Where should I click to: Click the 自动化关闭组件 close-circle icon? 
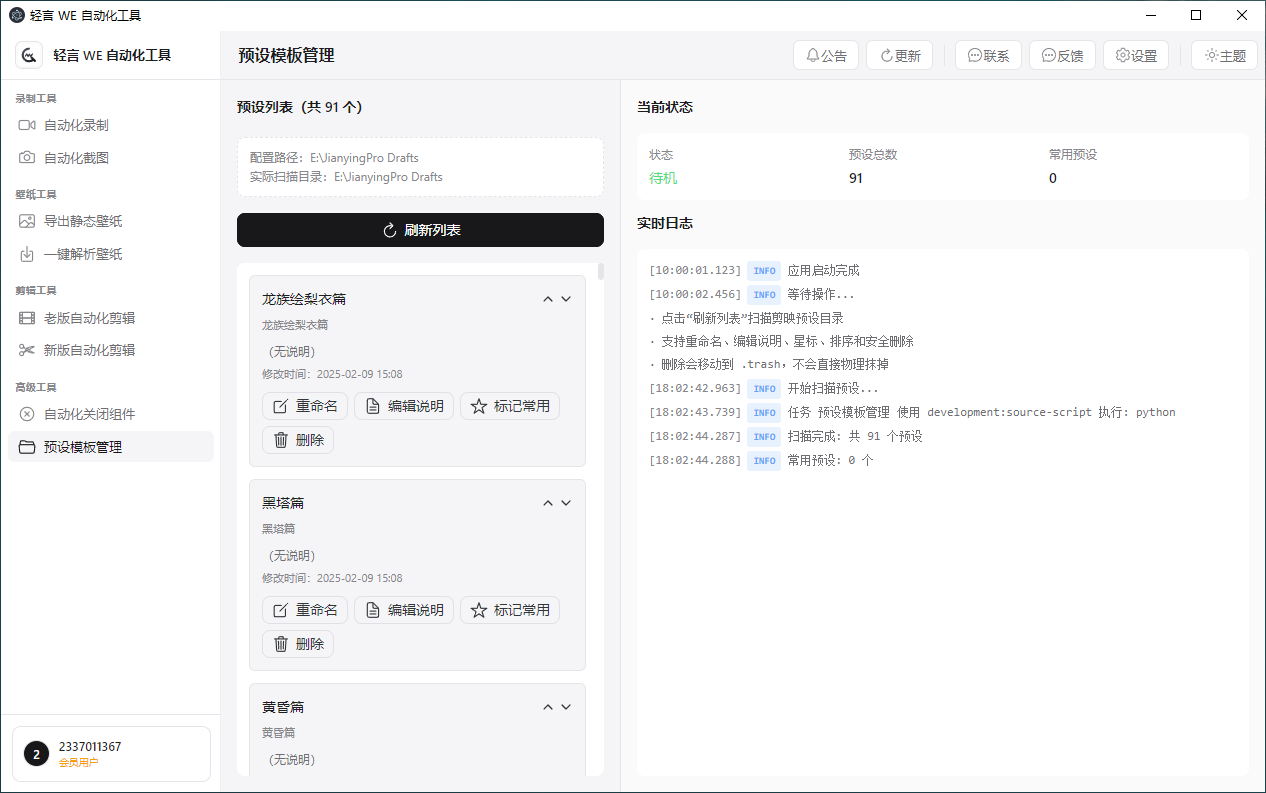(x=27, y=413)
